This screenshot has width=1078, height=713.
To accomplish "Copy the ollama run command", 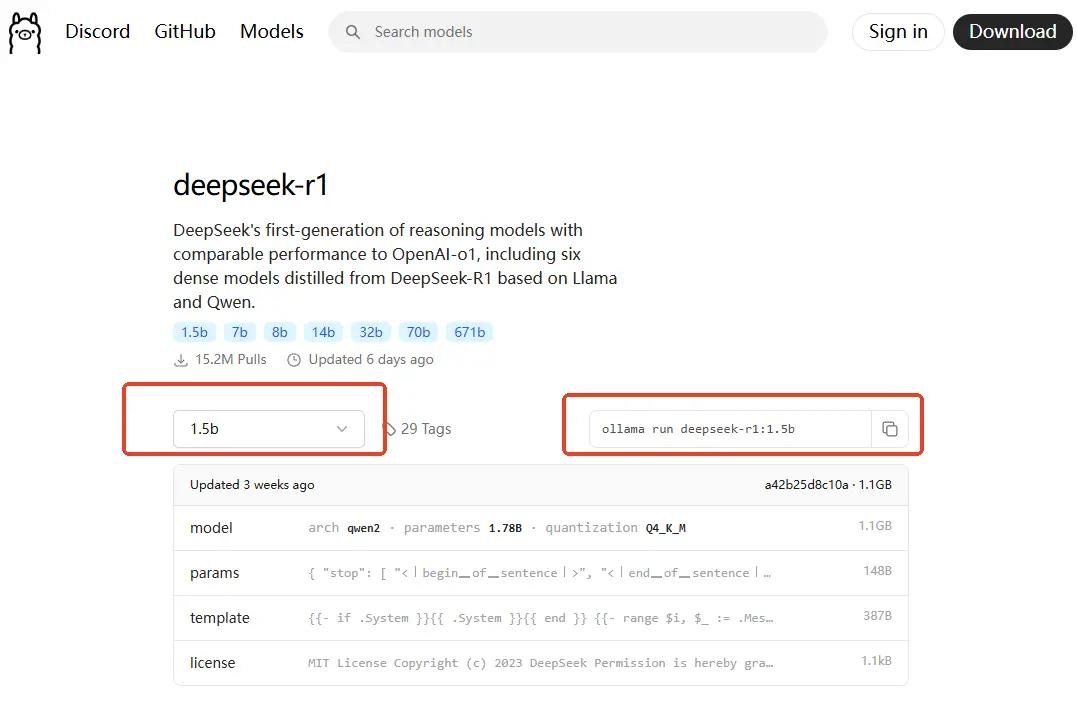I will tap(890, 429).
